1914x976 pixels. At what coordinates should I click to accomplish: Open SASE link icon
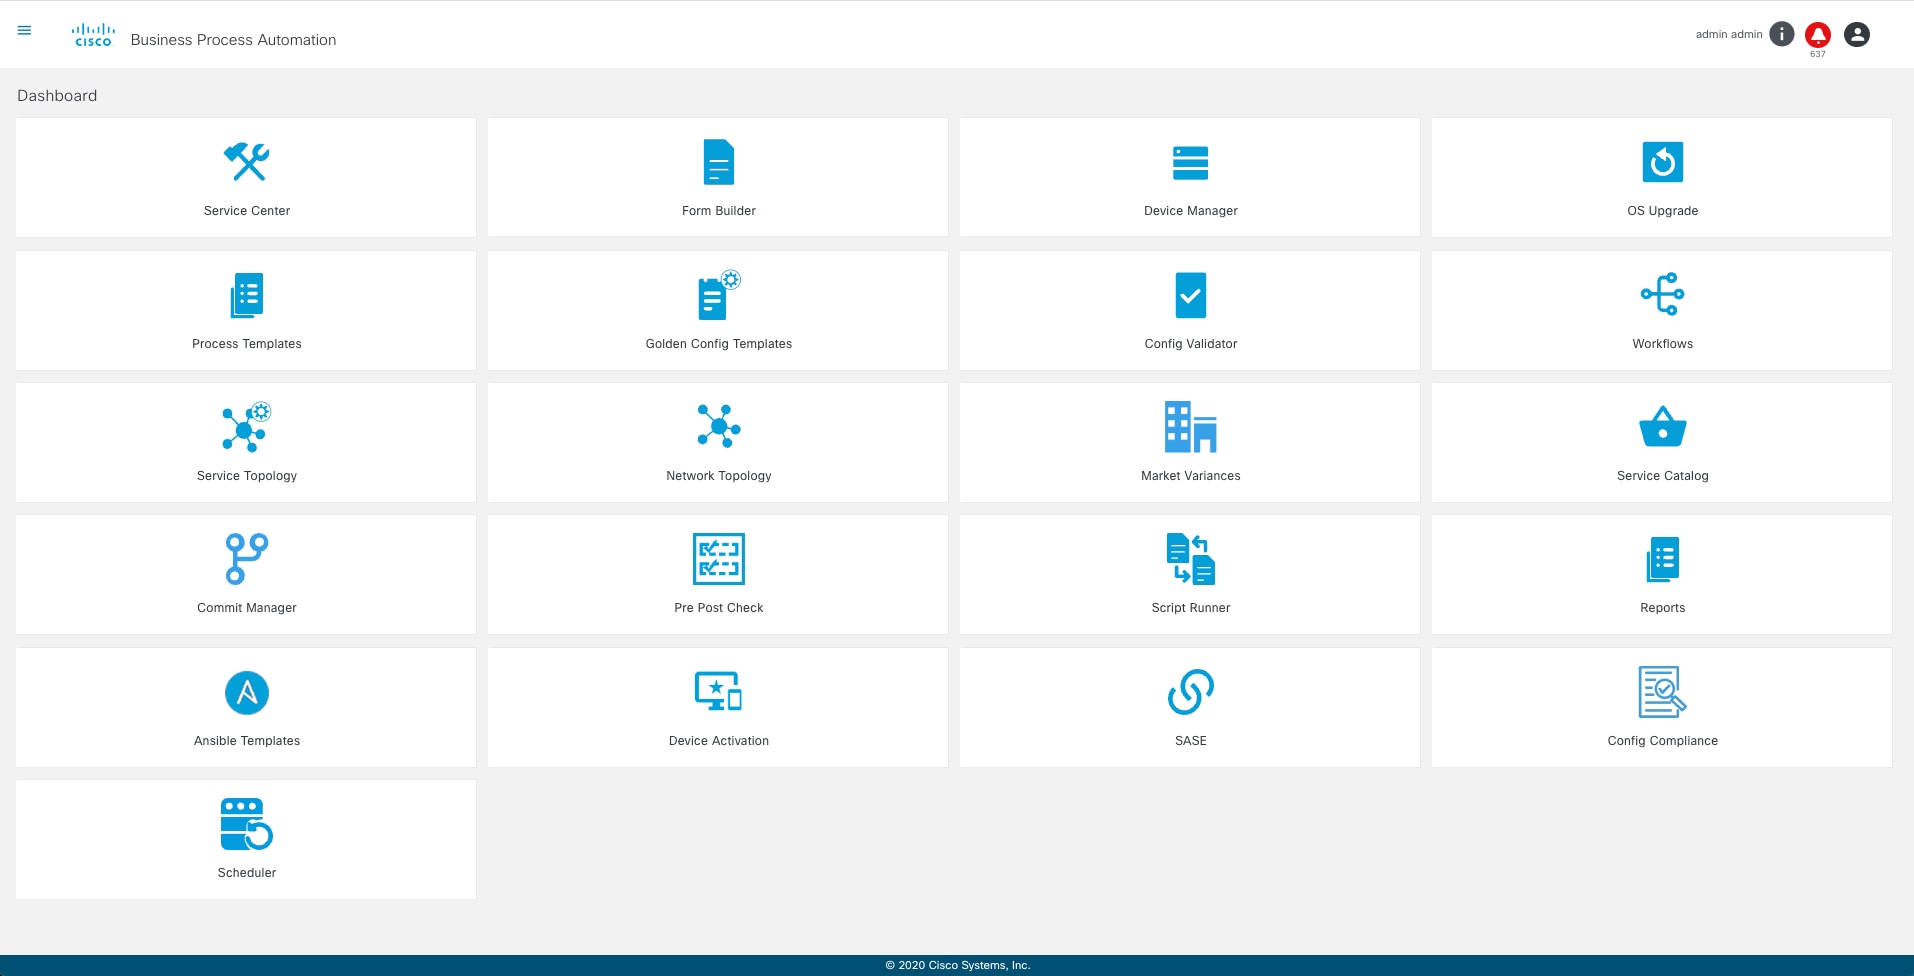1191,692
